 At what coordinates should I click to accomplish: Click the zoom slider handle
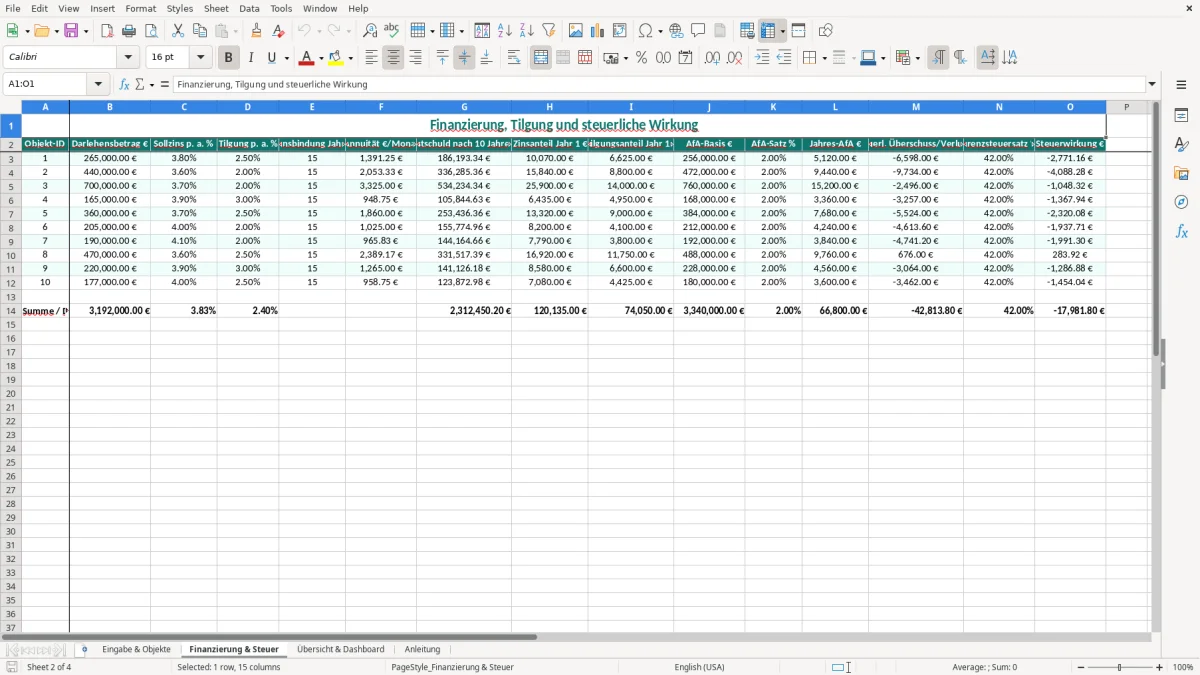tap(1120, 667)
